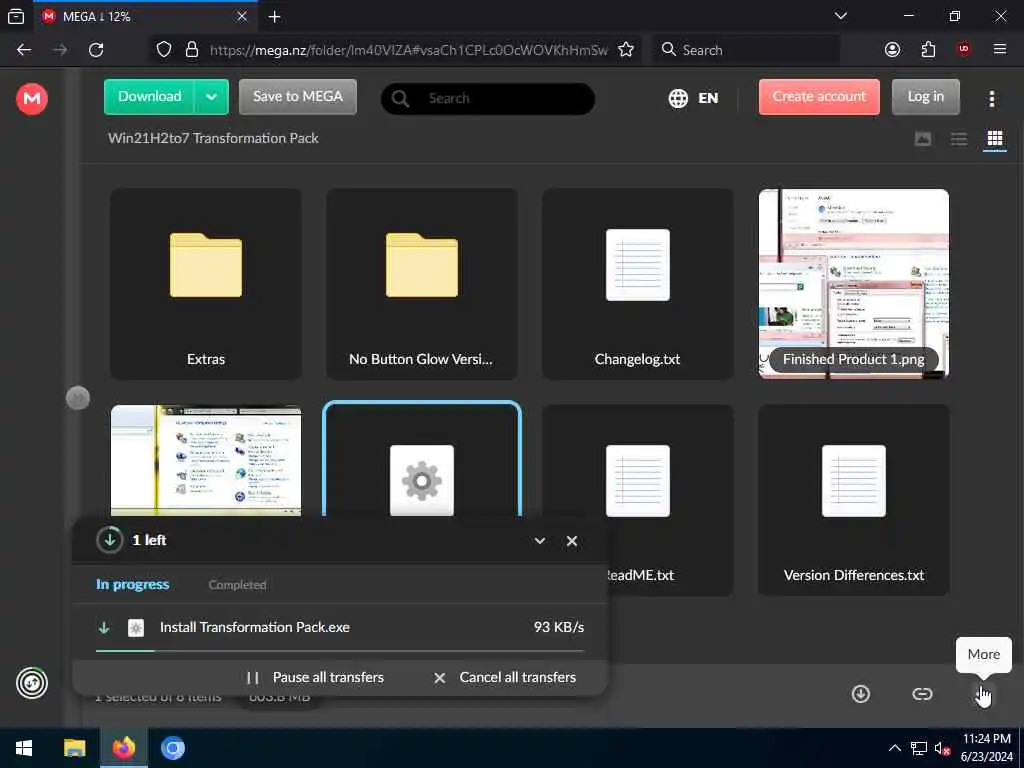Click the tracking protection shield icon
1024x768 pixels.
(x=164, y=50)
